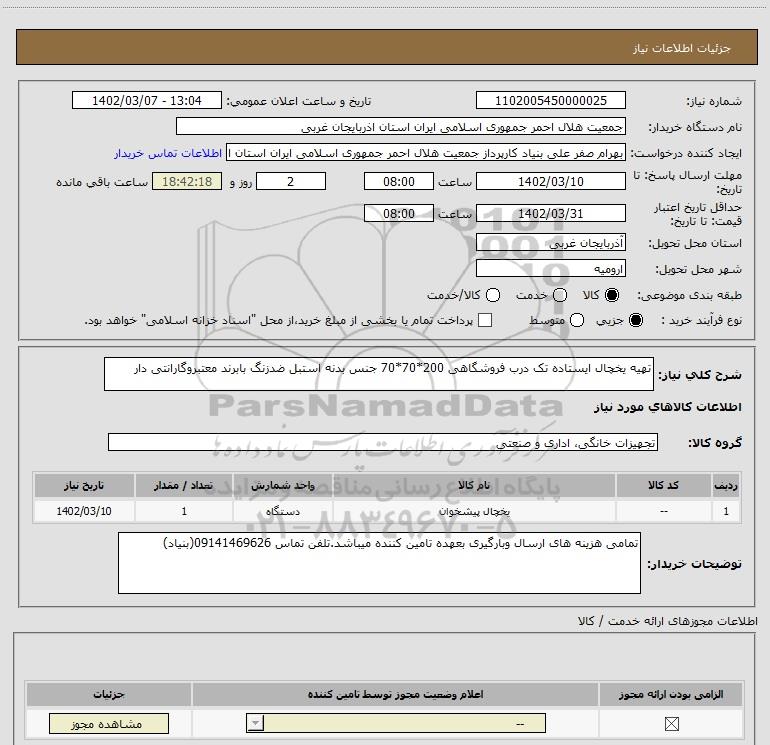The width and height of the screenshot is (770, 745).
Task: Click the نوع فرآیند خرید label
Action: tap(701, 320)
